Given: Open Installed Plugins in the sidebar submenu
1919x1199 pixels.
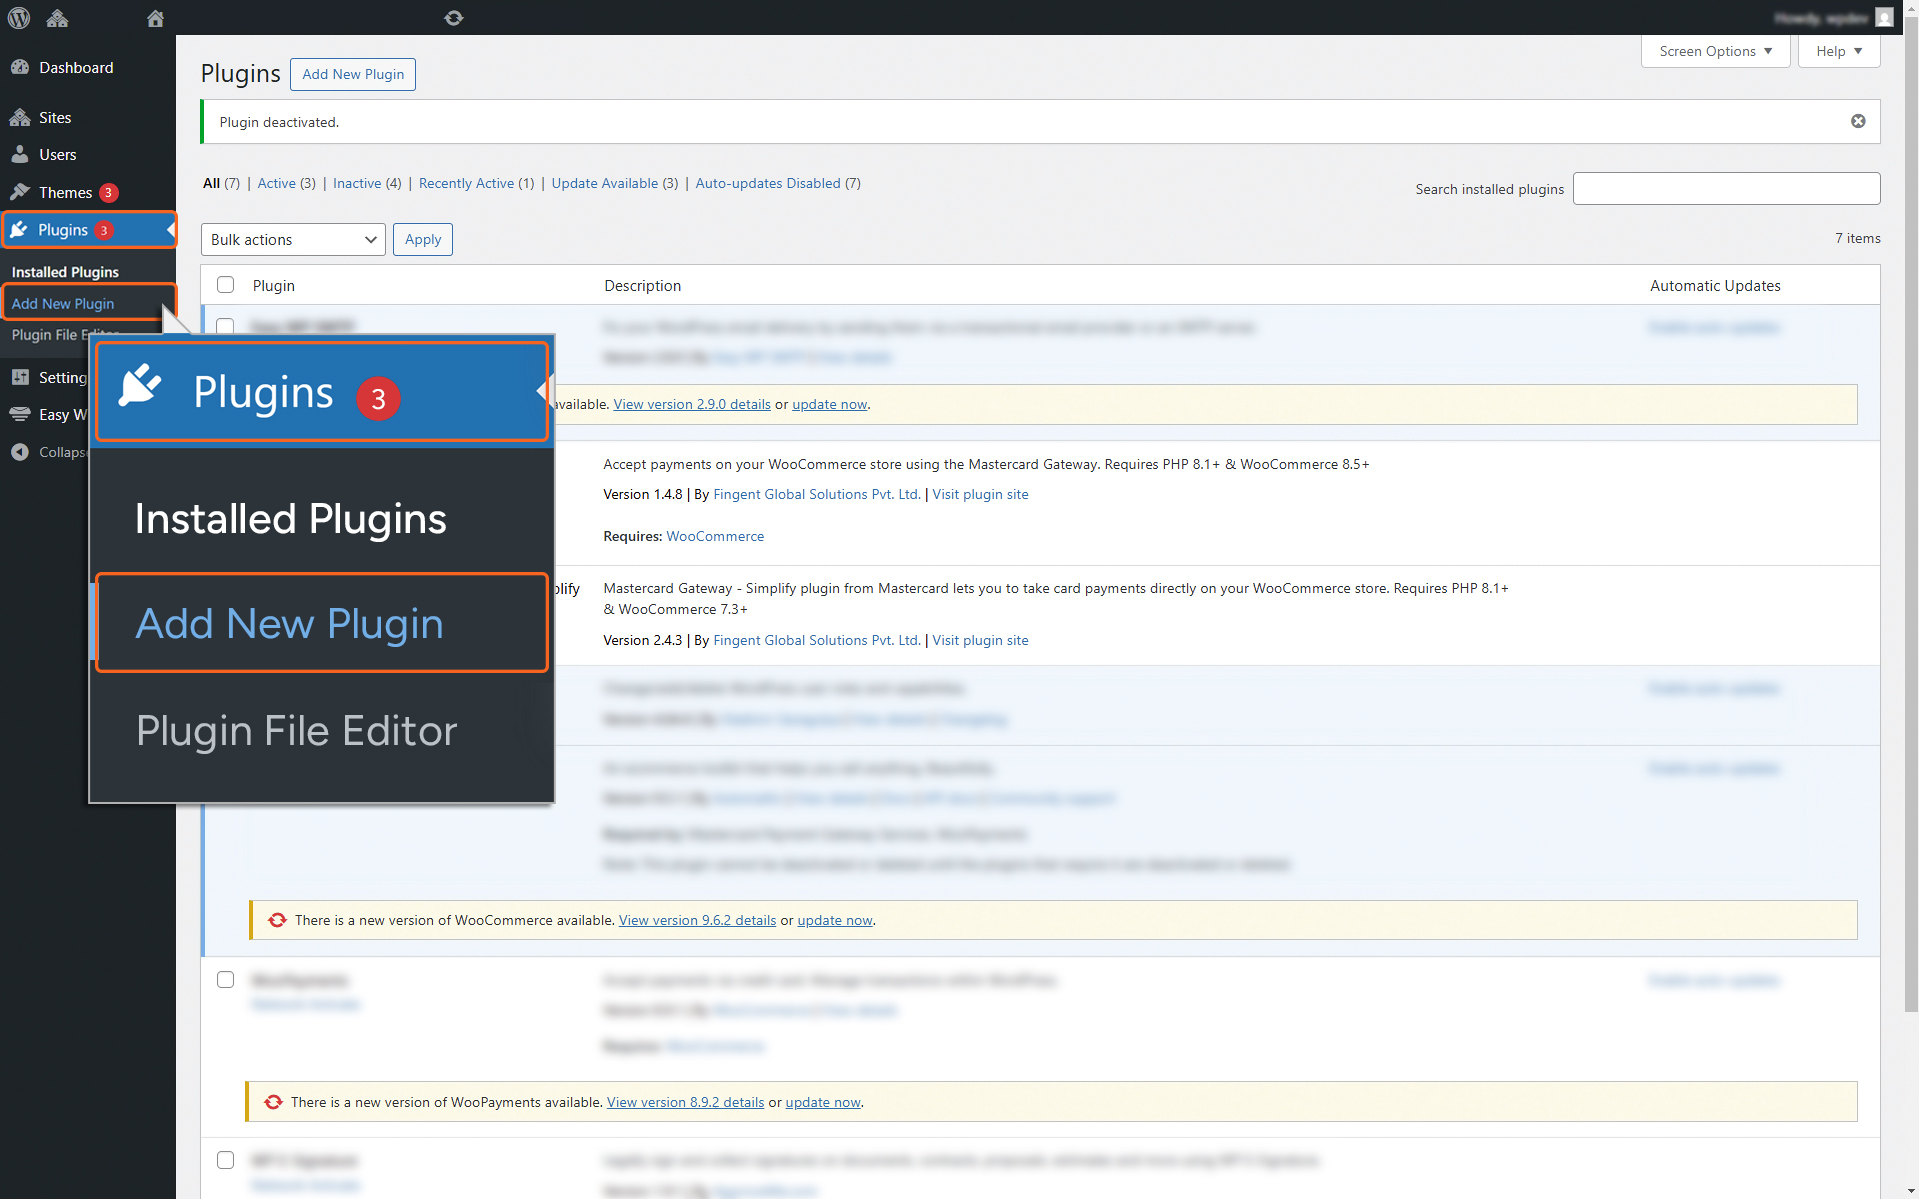Looking at the screenshot, I should tap(65, 272).
